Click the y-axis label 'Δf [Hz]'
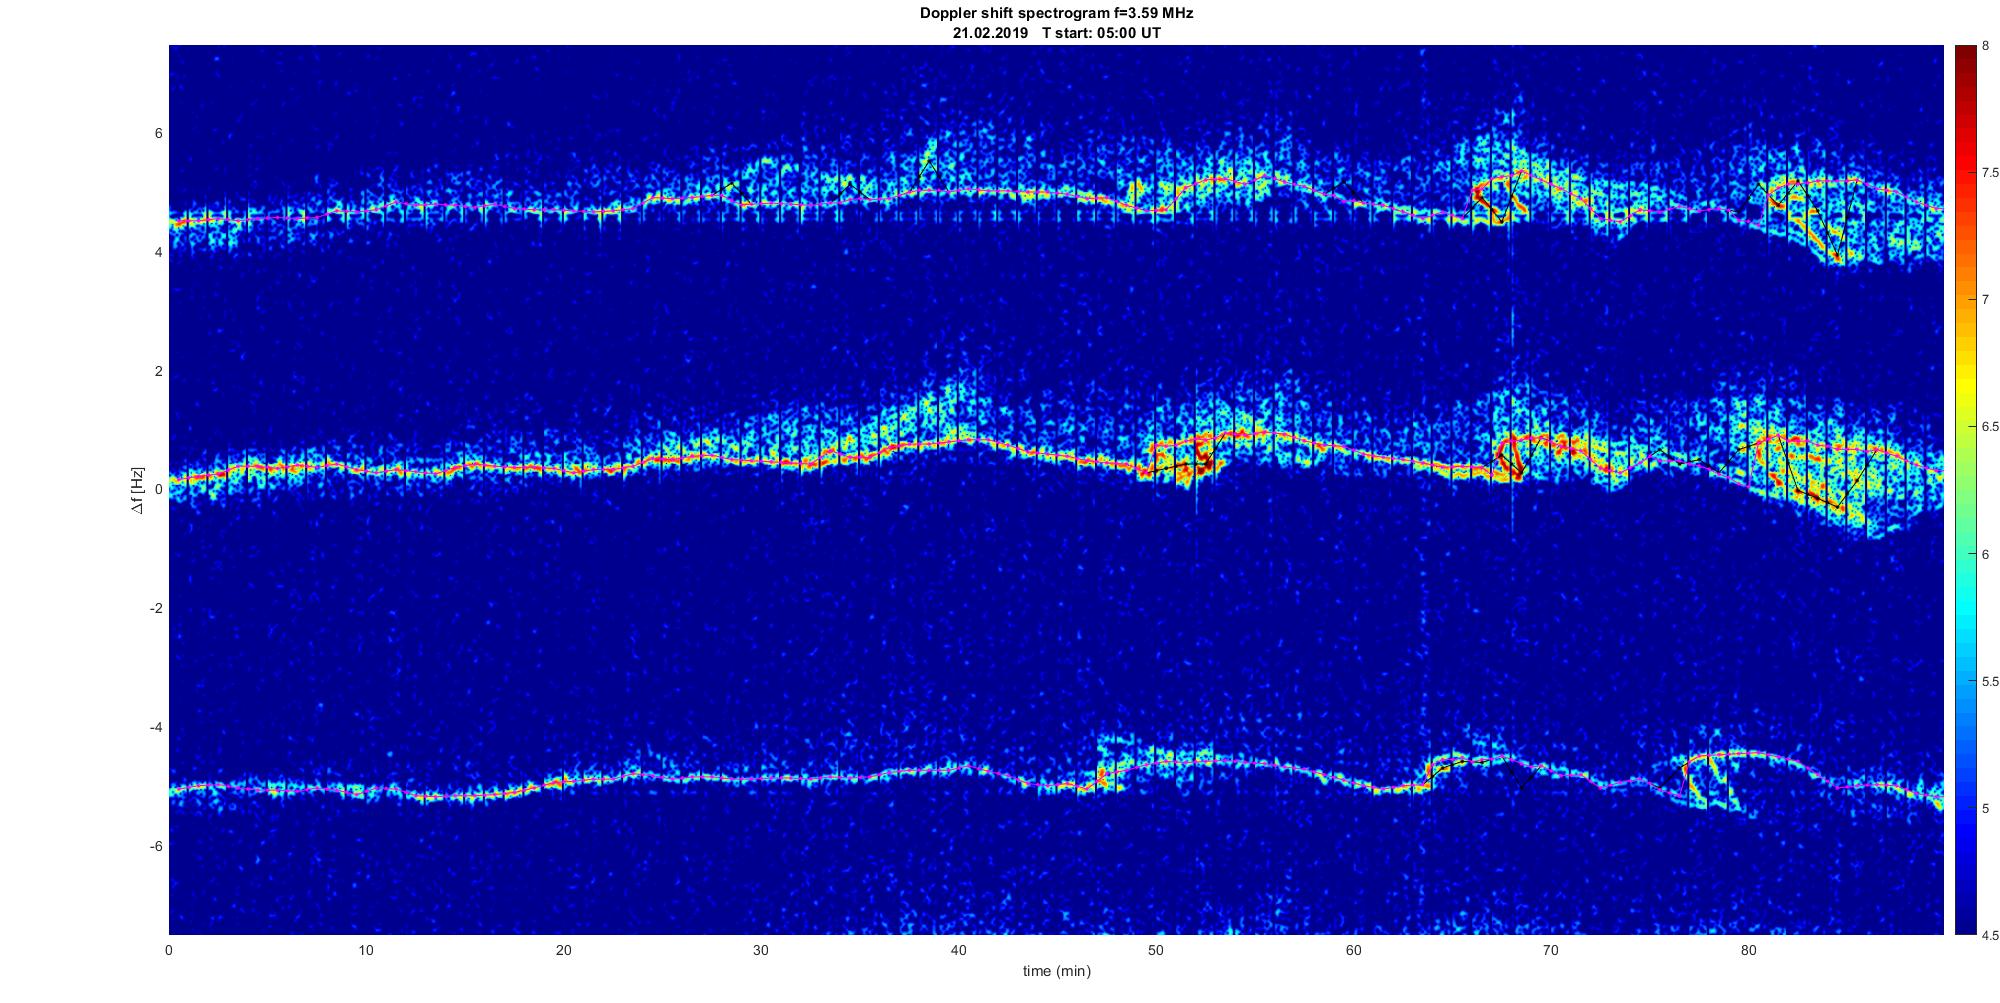Viewport: 2000px width, 1003px height. click(x=138, y=490)
